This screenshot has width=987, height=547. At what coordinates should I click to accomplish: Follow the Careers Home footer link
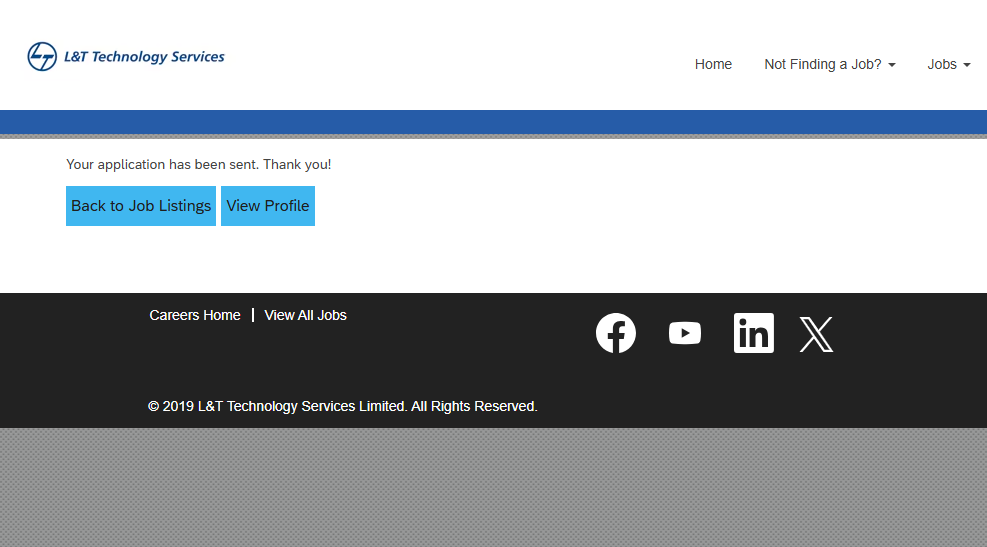click(x=195, y=315)
